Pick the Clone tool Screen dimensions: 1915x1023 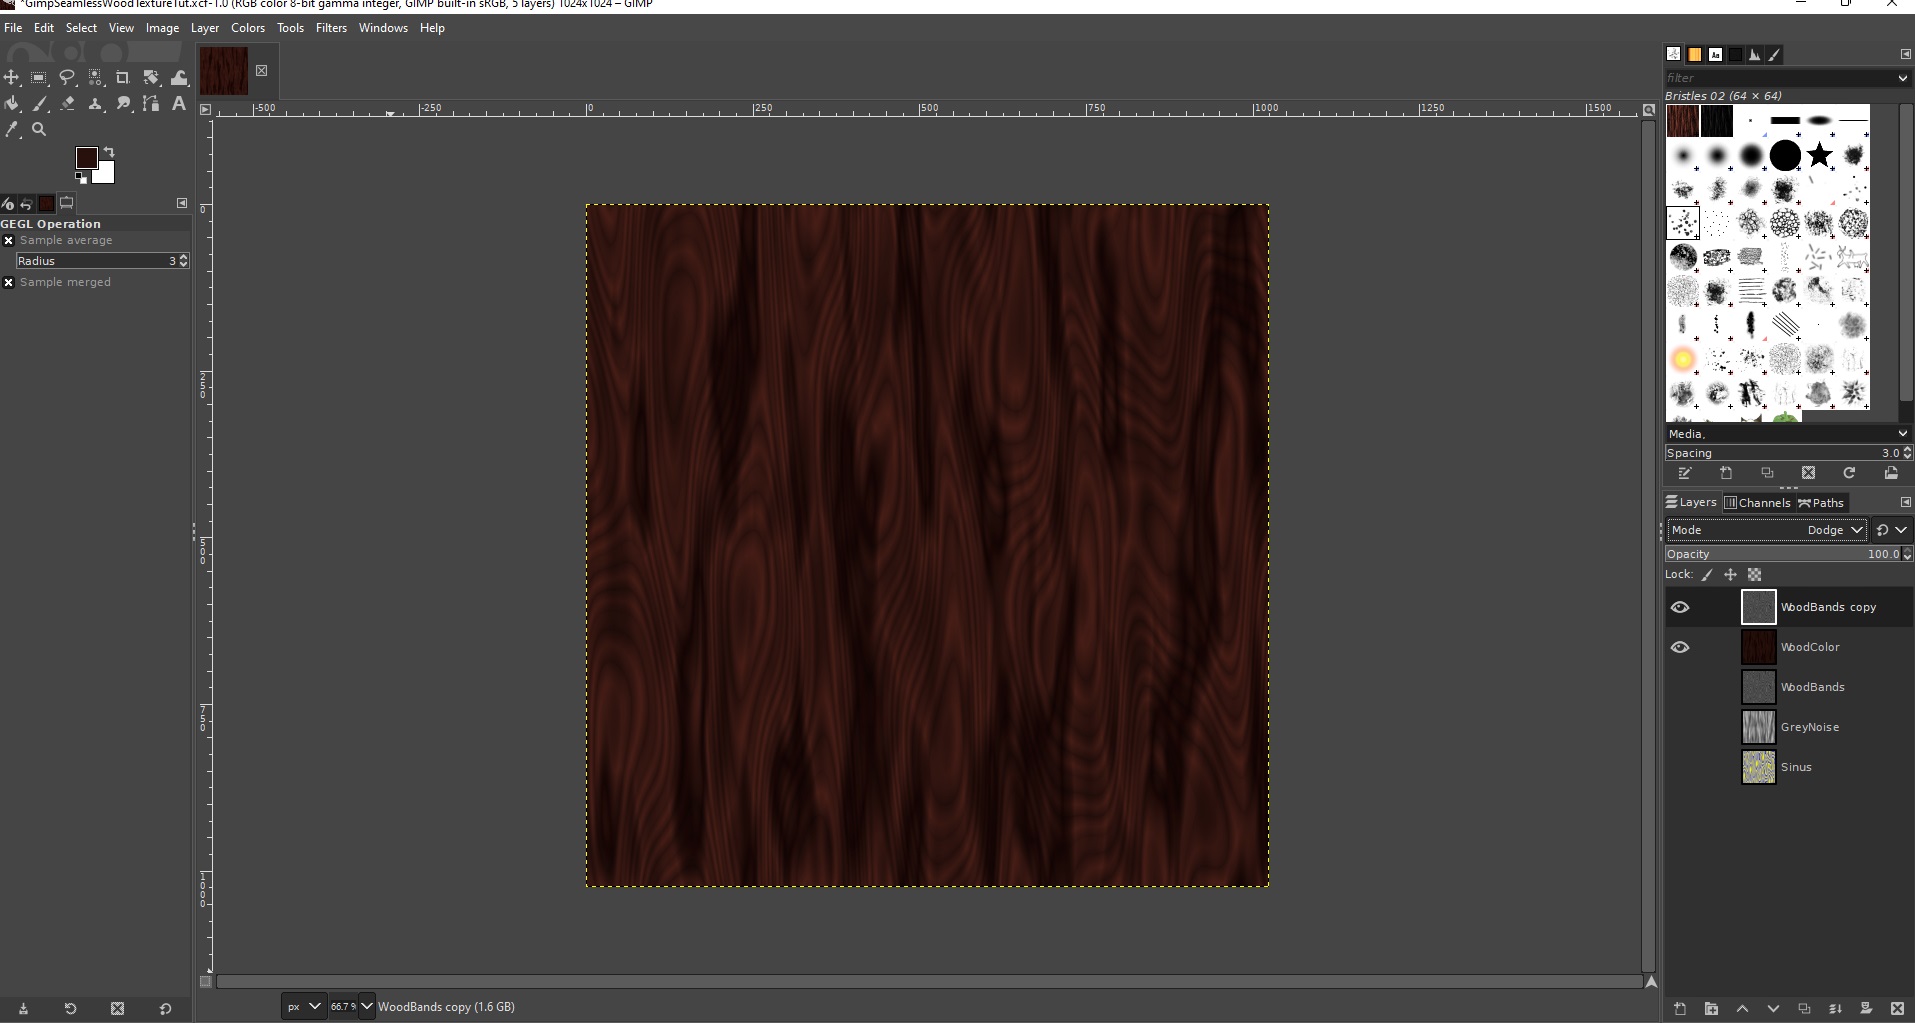[95, 103]
